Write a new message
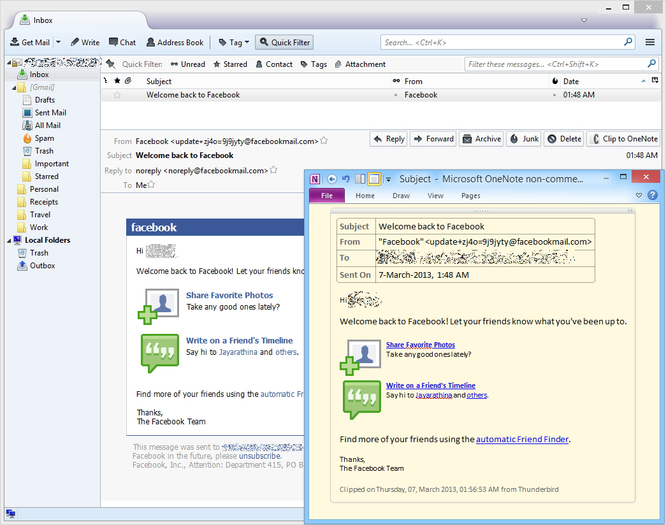The width and height of the screenshot is (666, 525). (x=85, y=42)
